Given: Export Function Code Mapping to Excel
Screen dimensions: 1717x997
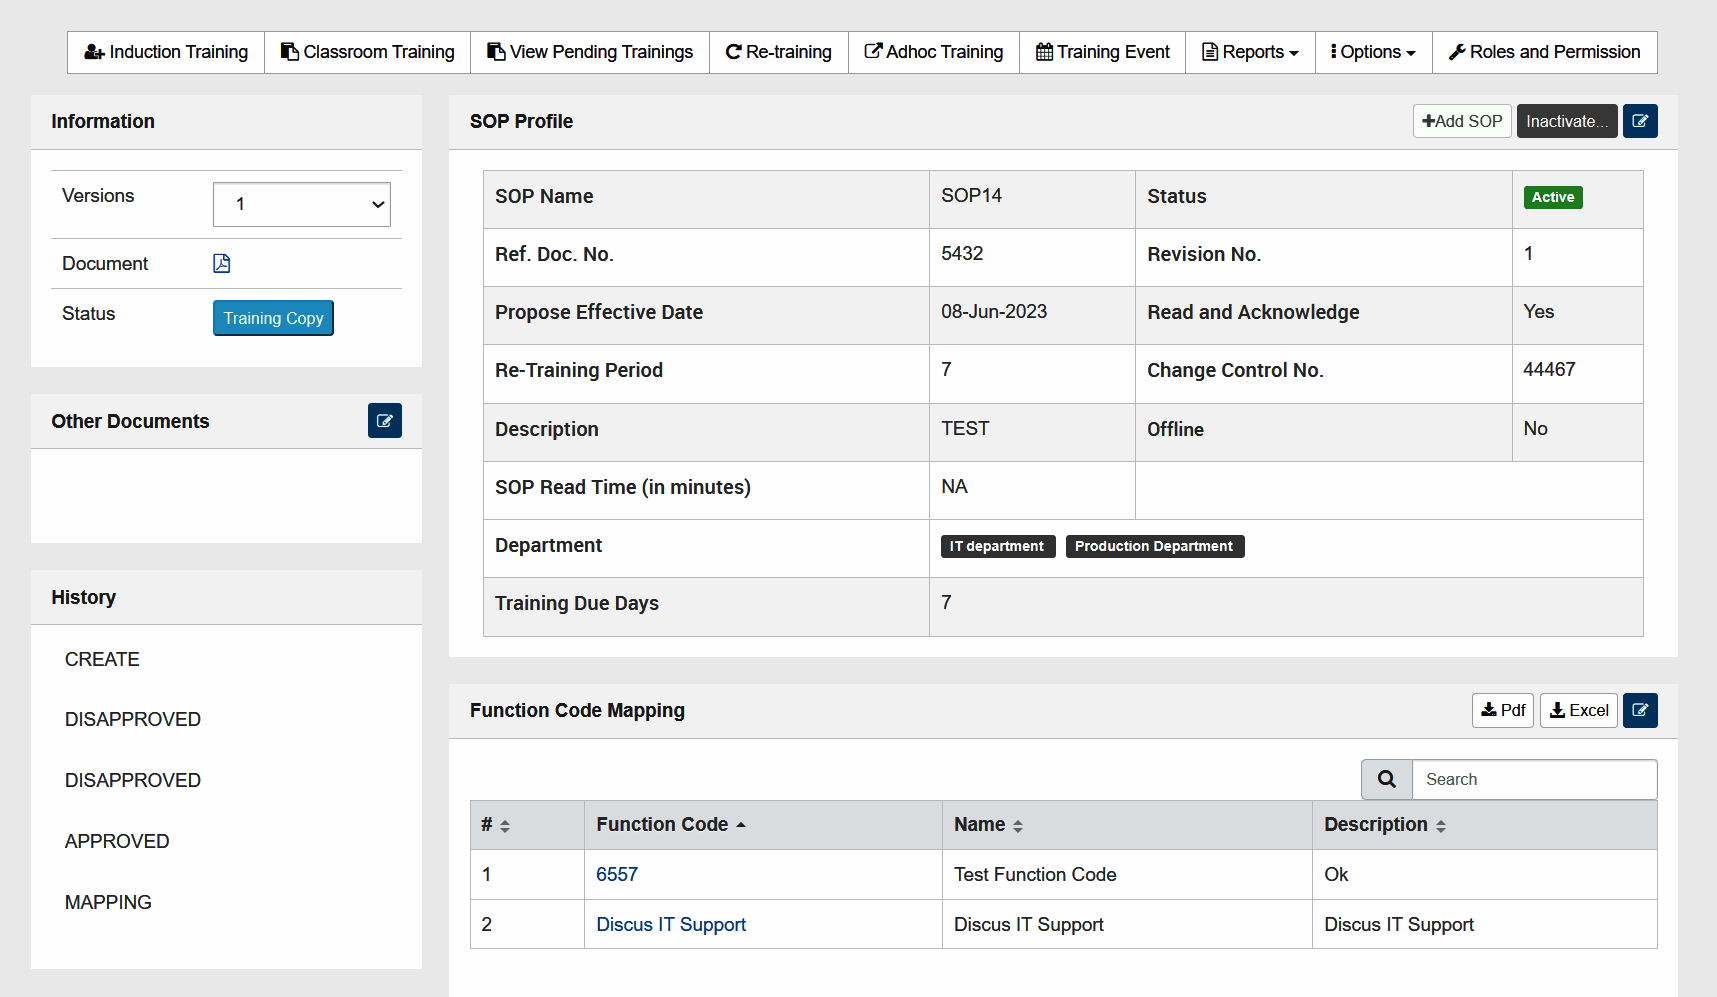Looking at the screenshot, I should pyautogui.click(x=1578, y=710).
